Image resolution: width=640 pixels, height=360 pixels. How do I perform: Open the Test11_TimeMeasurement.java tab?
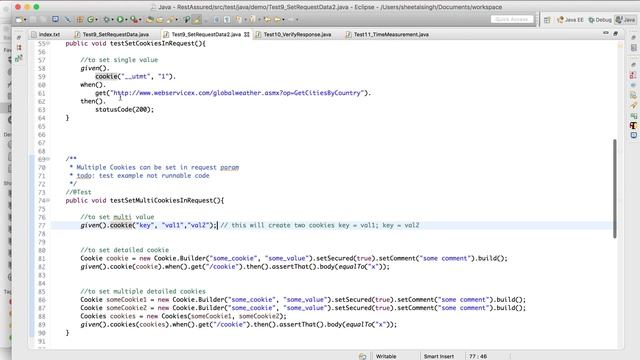[x=387, y=35]
